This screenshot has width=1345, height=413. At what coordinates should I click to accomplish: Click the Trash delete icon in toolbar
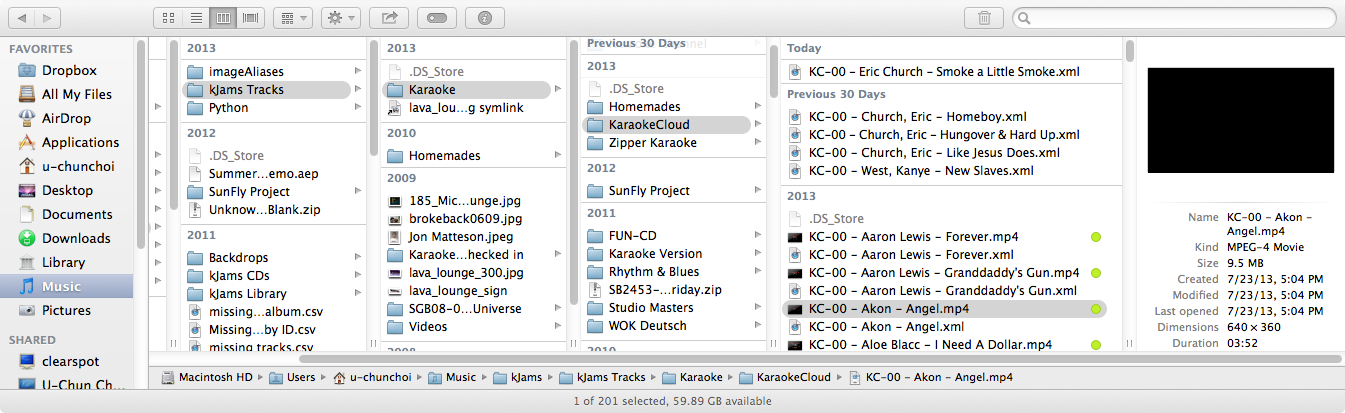984,18
